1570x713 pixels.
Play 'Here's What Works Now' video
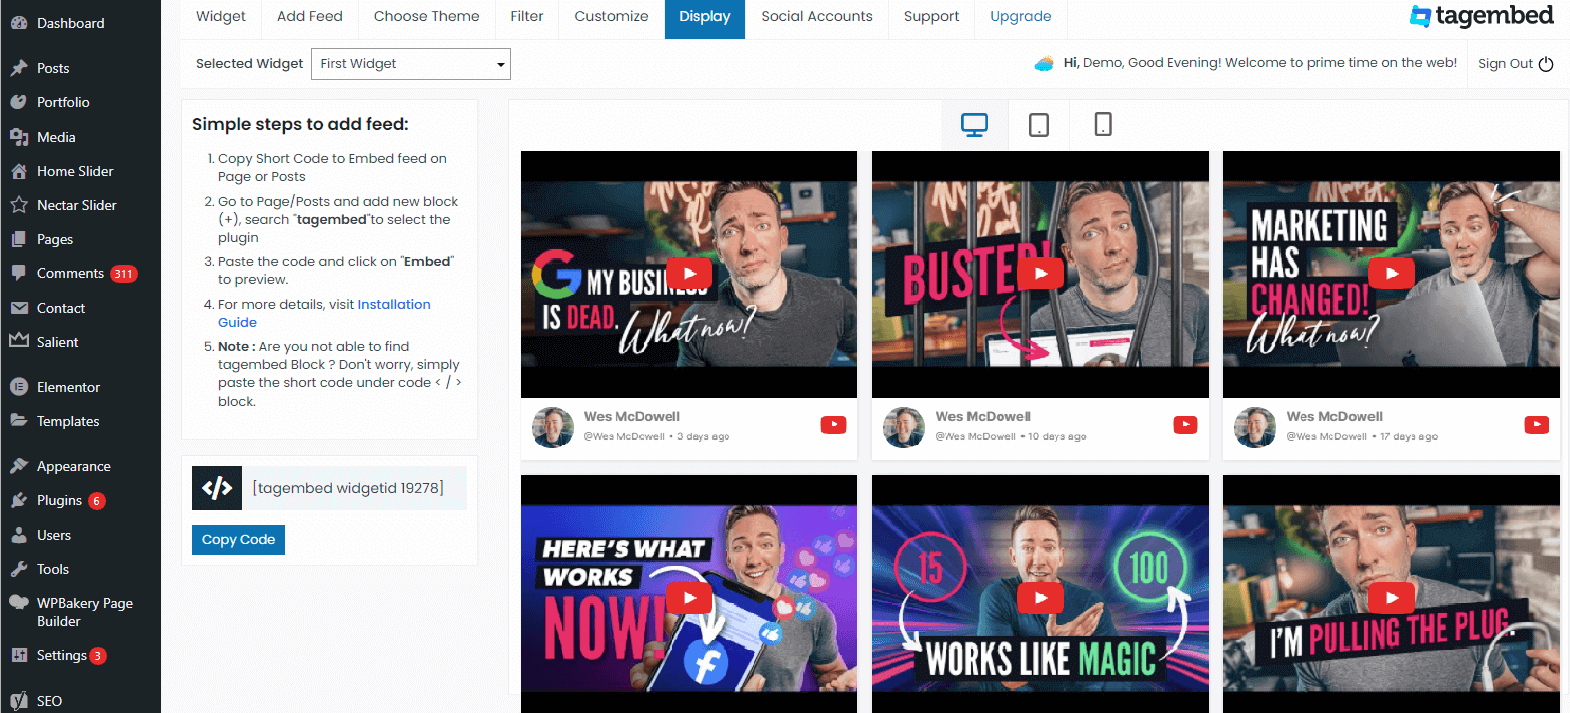point(689,598)
